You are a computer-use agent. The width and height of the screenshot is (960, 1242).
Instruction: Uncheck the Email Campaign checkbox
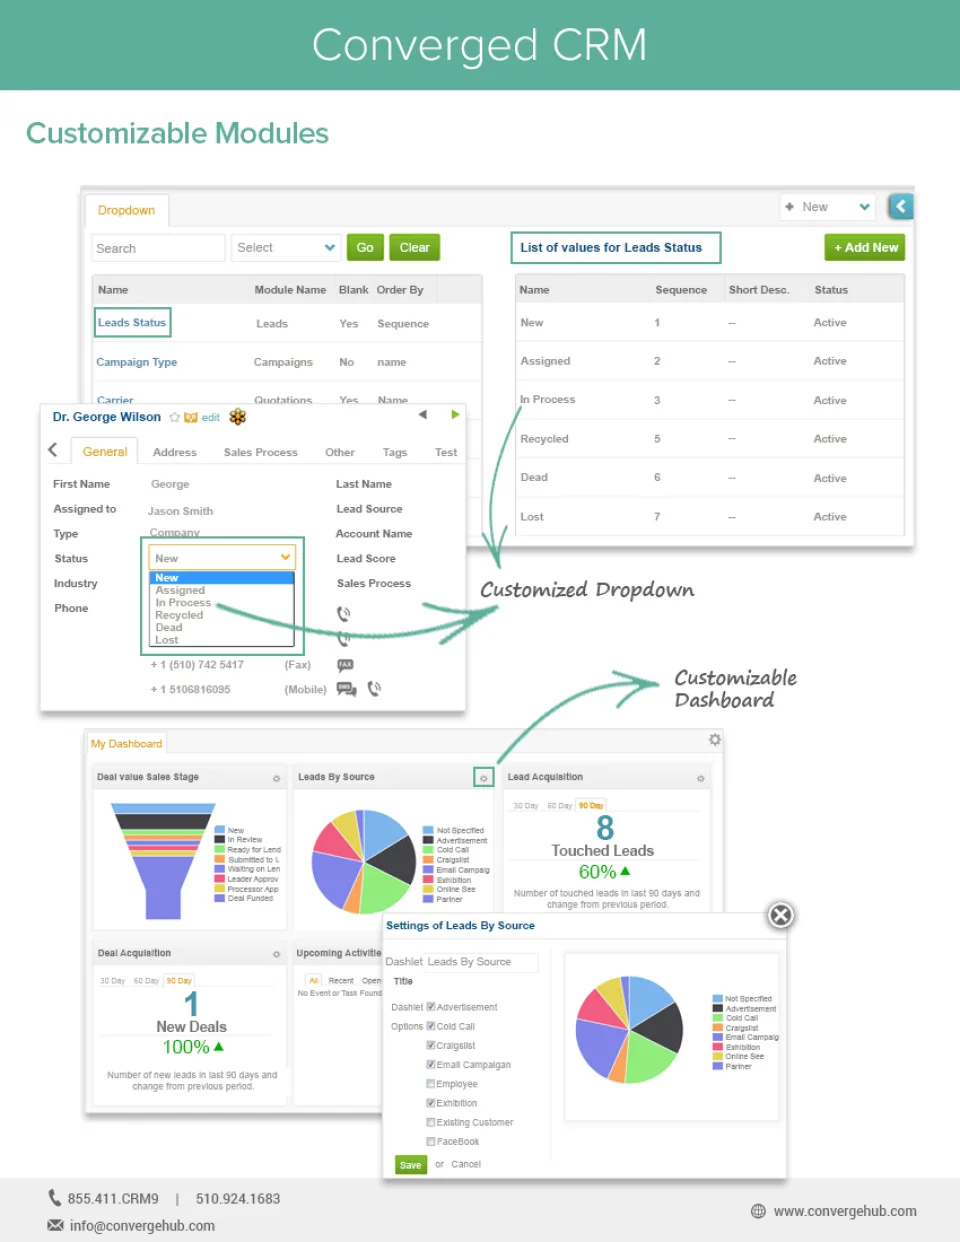point(431,1064)
